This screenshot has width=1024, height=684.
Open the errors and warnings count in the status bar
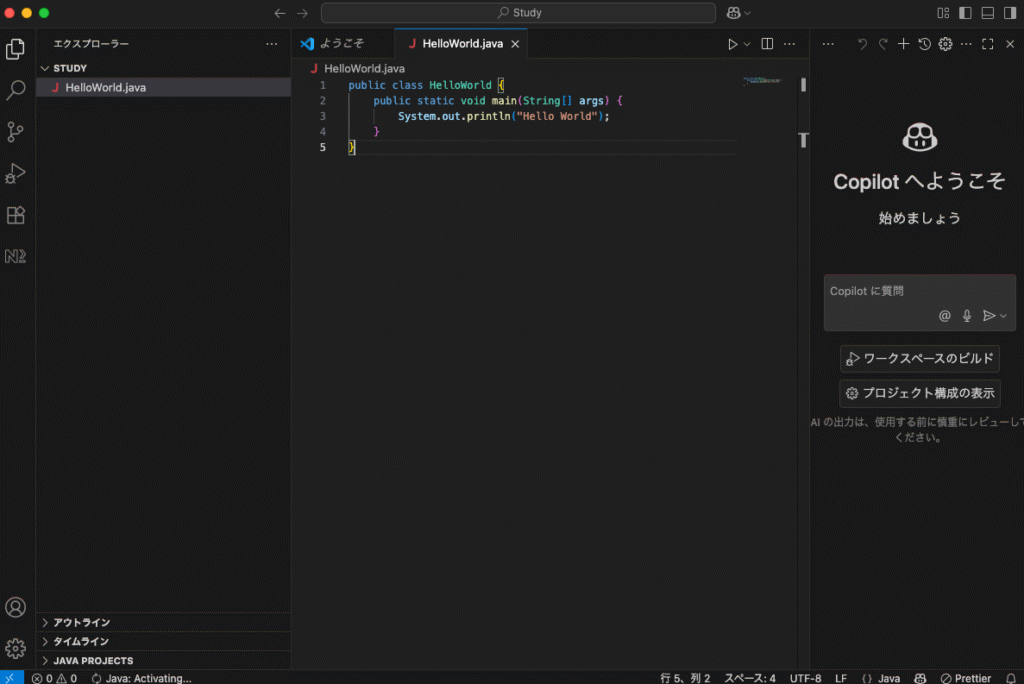click(x=54, y=678)
